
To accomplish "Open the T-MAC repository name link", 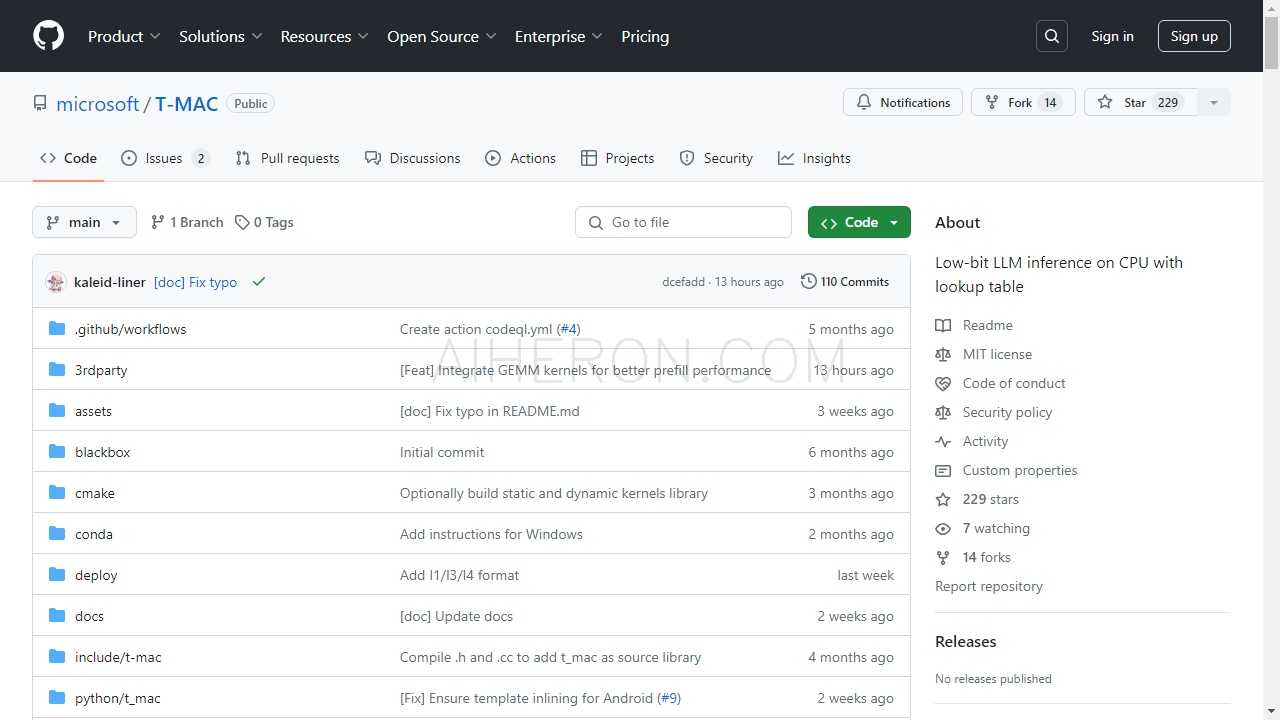I will [x=186, y=104].
